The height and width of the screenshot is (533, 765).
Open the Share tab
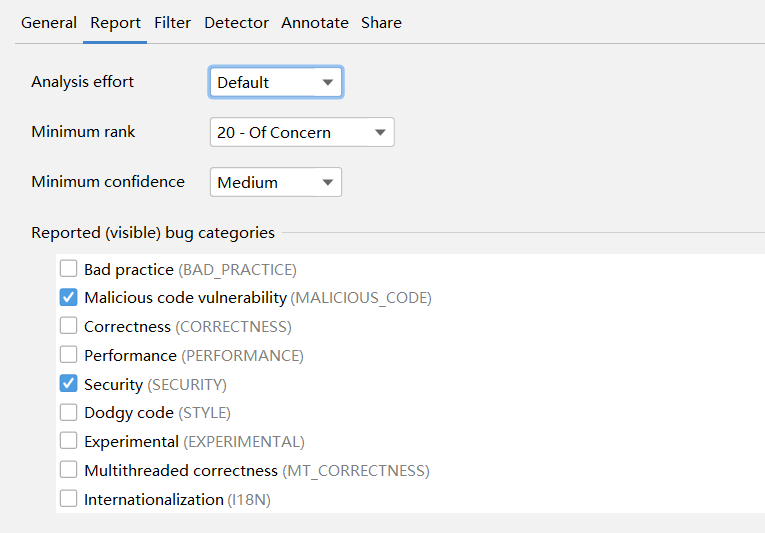click(381, 22)
